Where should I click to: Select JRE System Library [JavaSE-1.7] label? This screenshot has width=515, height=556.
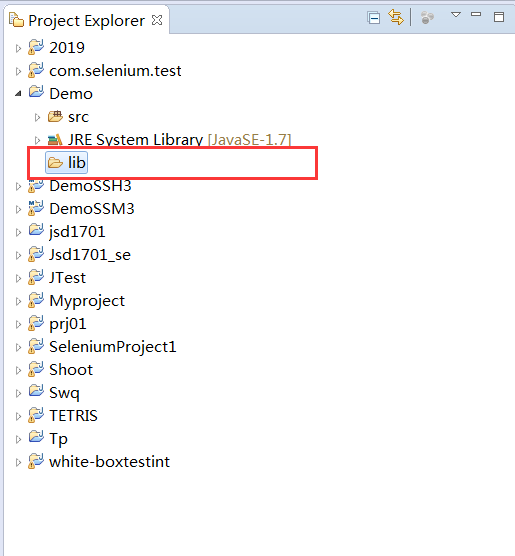pyautogui.click(x=179, y=140)
